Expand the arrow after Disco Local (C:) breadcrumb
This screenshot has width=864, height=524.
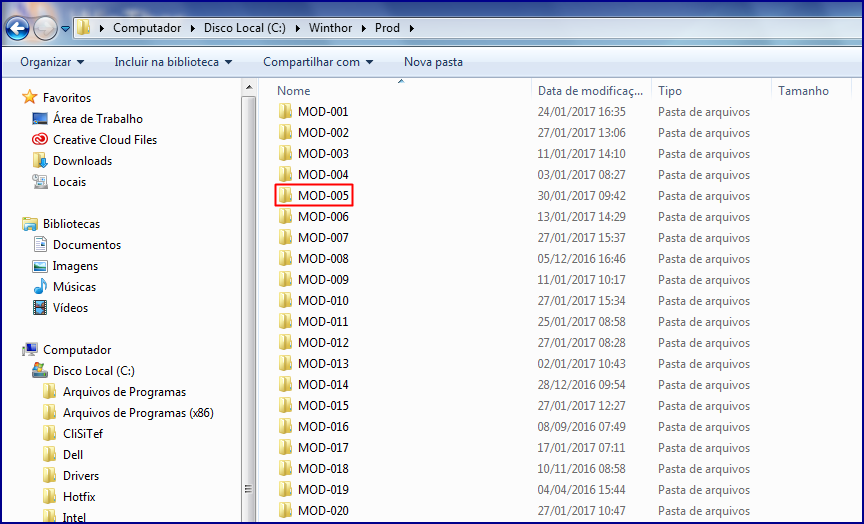point(297,28)
